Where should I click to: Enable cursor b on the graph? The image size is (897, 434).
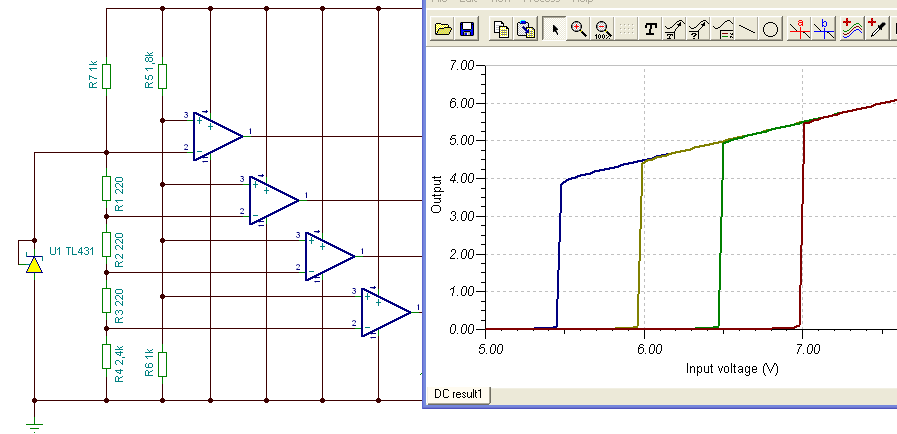(824, 29)
